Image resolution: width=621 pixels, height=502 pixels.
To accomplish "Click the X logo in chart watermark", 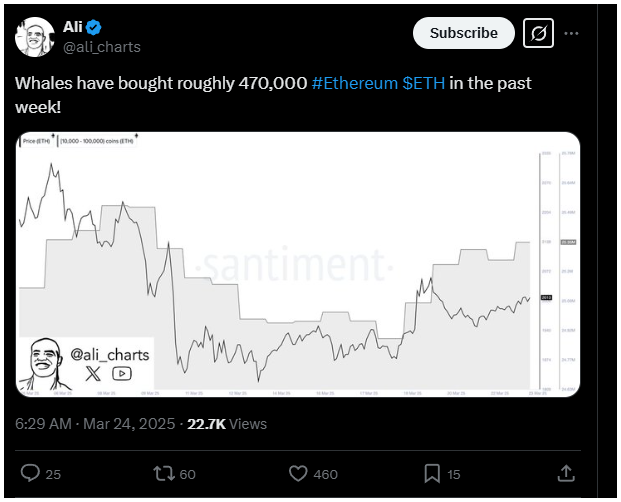I will click(93, 373).
